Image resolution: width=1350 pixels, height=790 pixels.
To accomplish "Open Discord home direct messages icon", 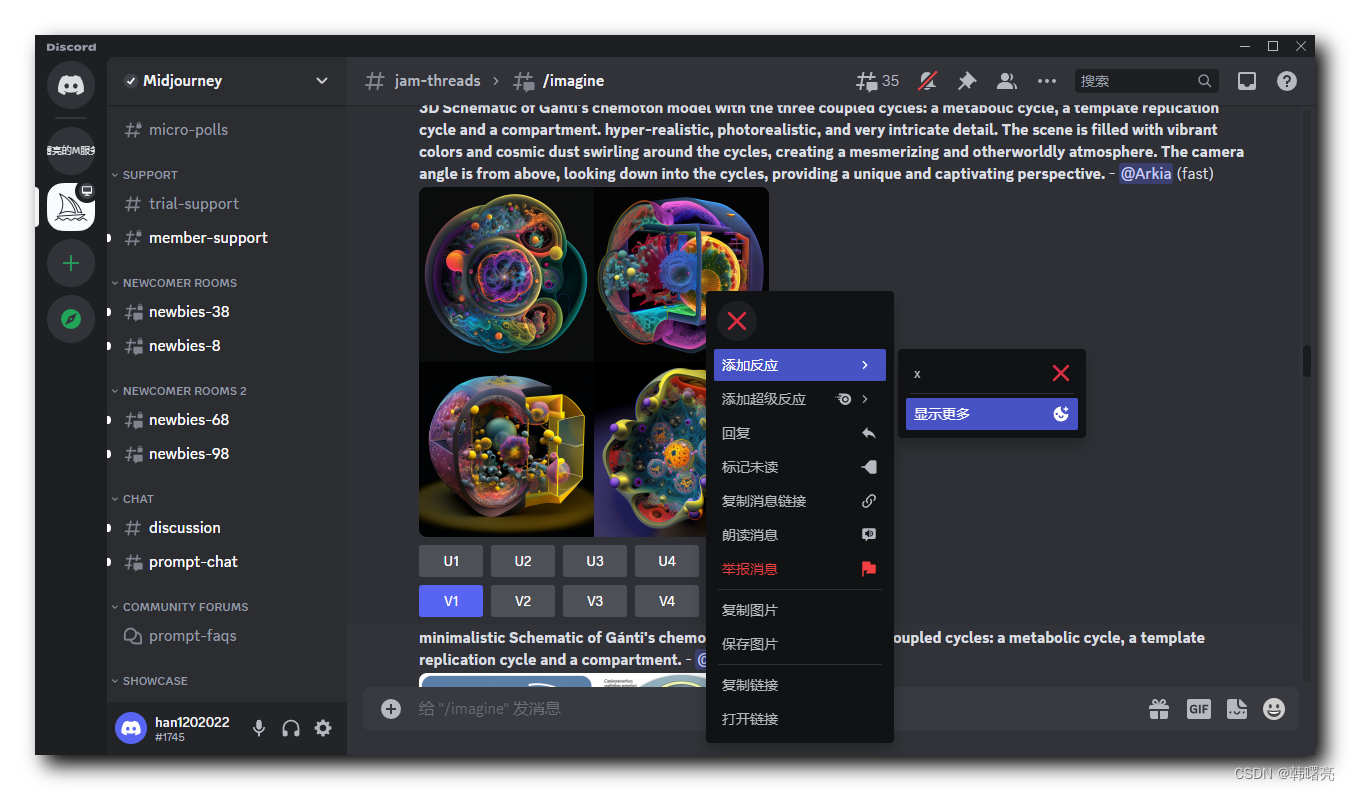I will click(71, 86).
